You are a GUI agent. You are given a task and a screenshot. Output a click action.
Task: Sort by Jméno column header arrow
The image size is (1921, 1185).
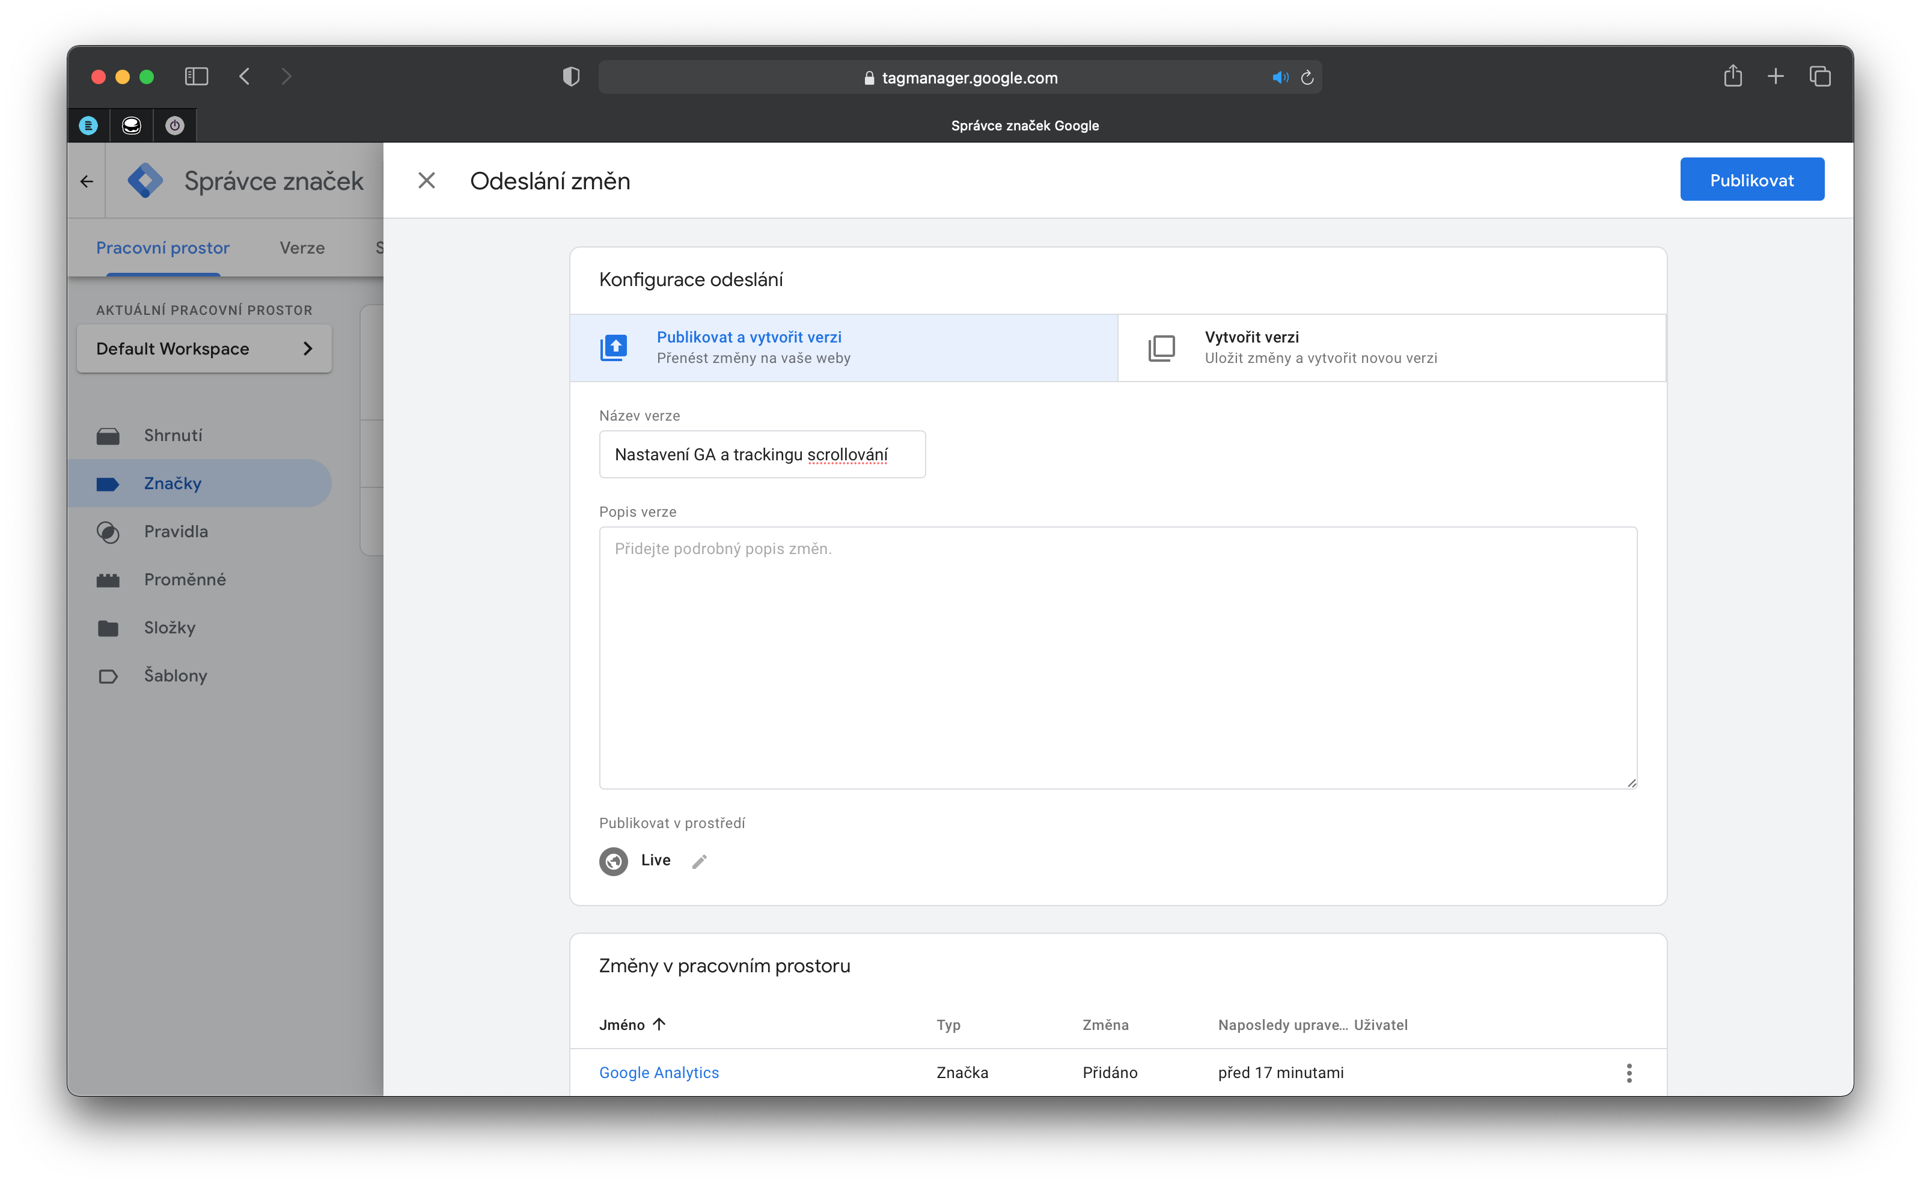(658, 1024)
